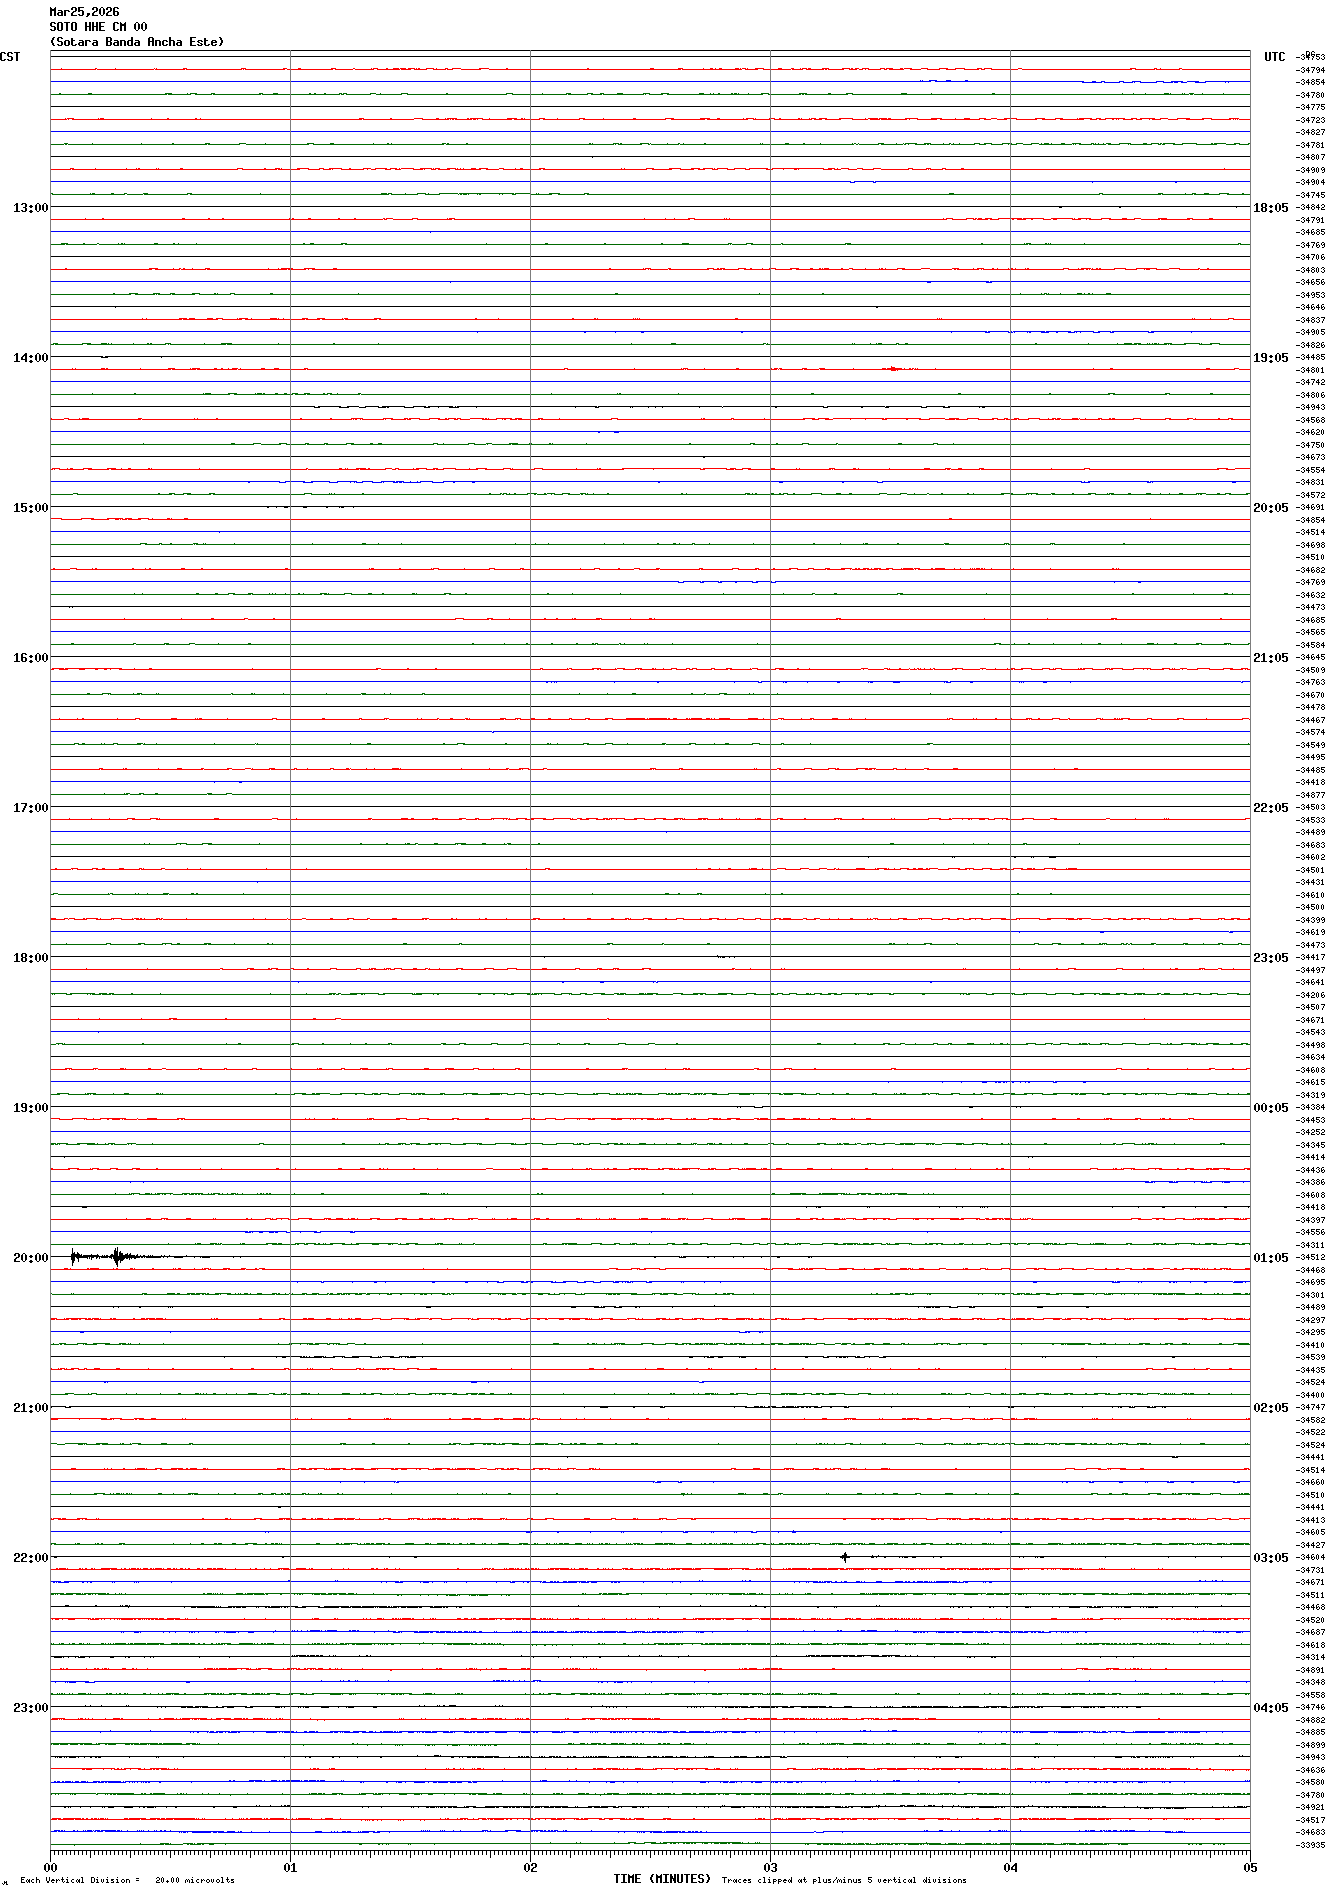Screen dimensions: 1330x1894
Task: Click the 02 minute tick on bottom axis
Action: [530, 1867]
